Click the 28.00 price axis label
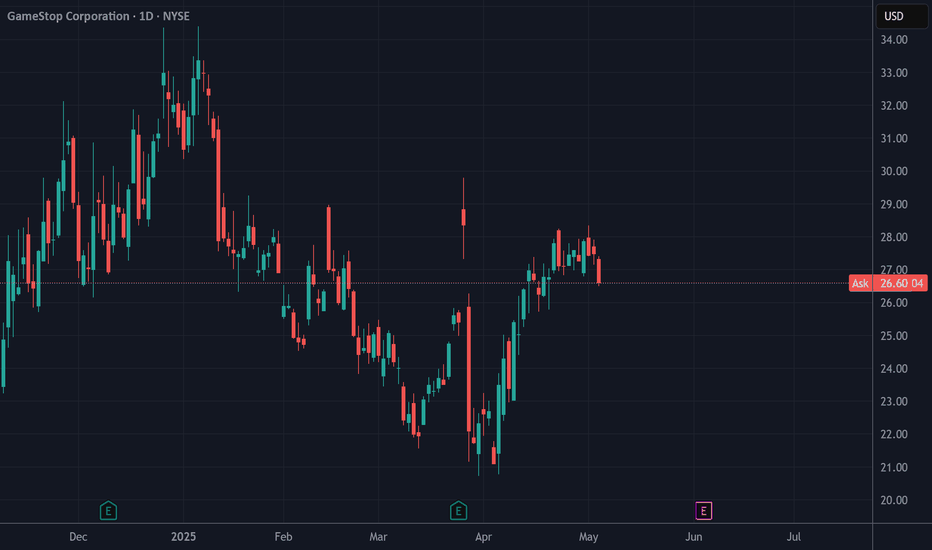Screen dimensions: 932x550 [x=894, y=237]
